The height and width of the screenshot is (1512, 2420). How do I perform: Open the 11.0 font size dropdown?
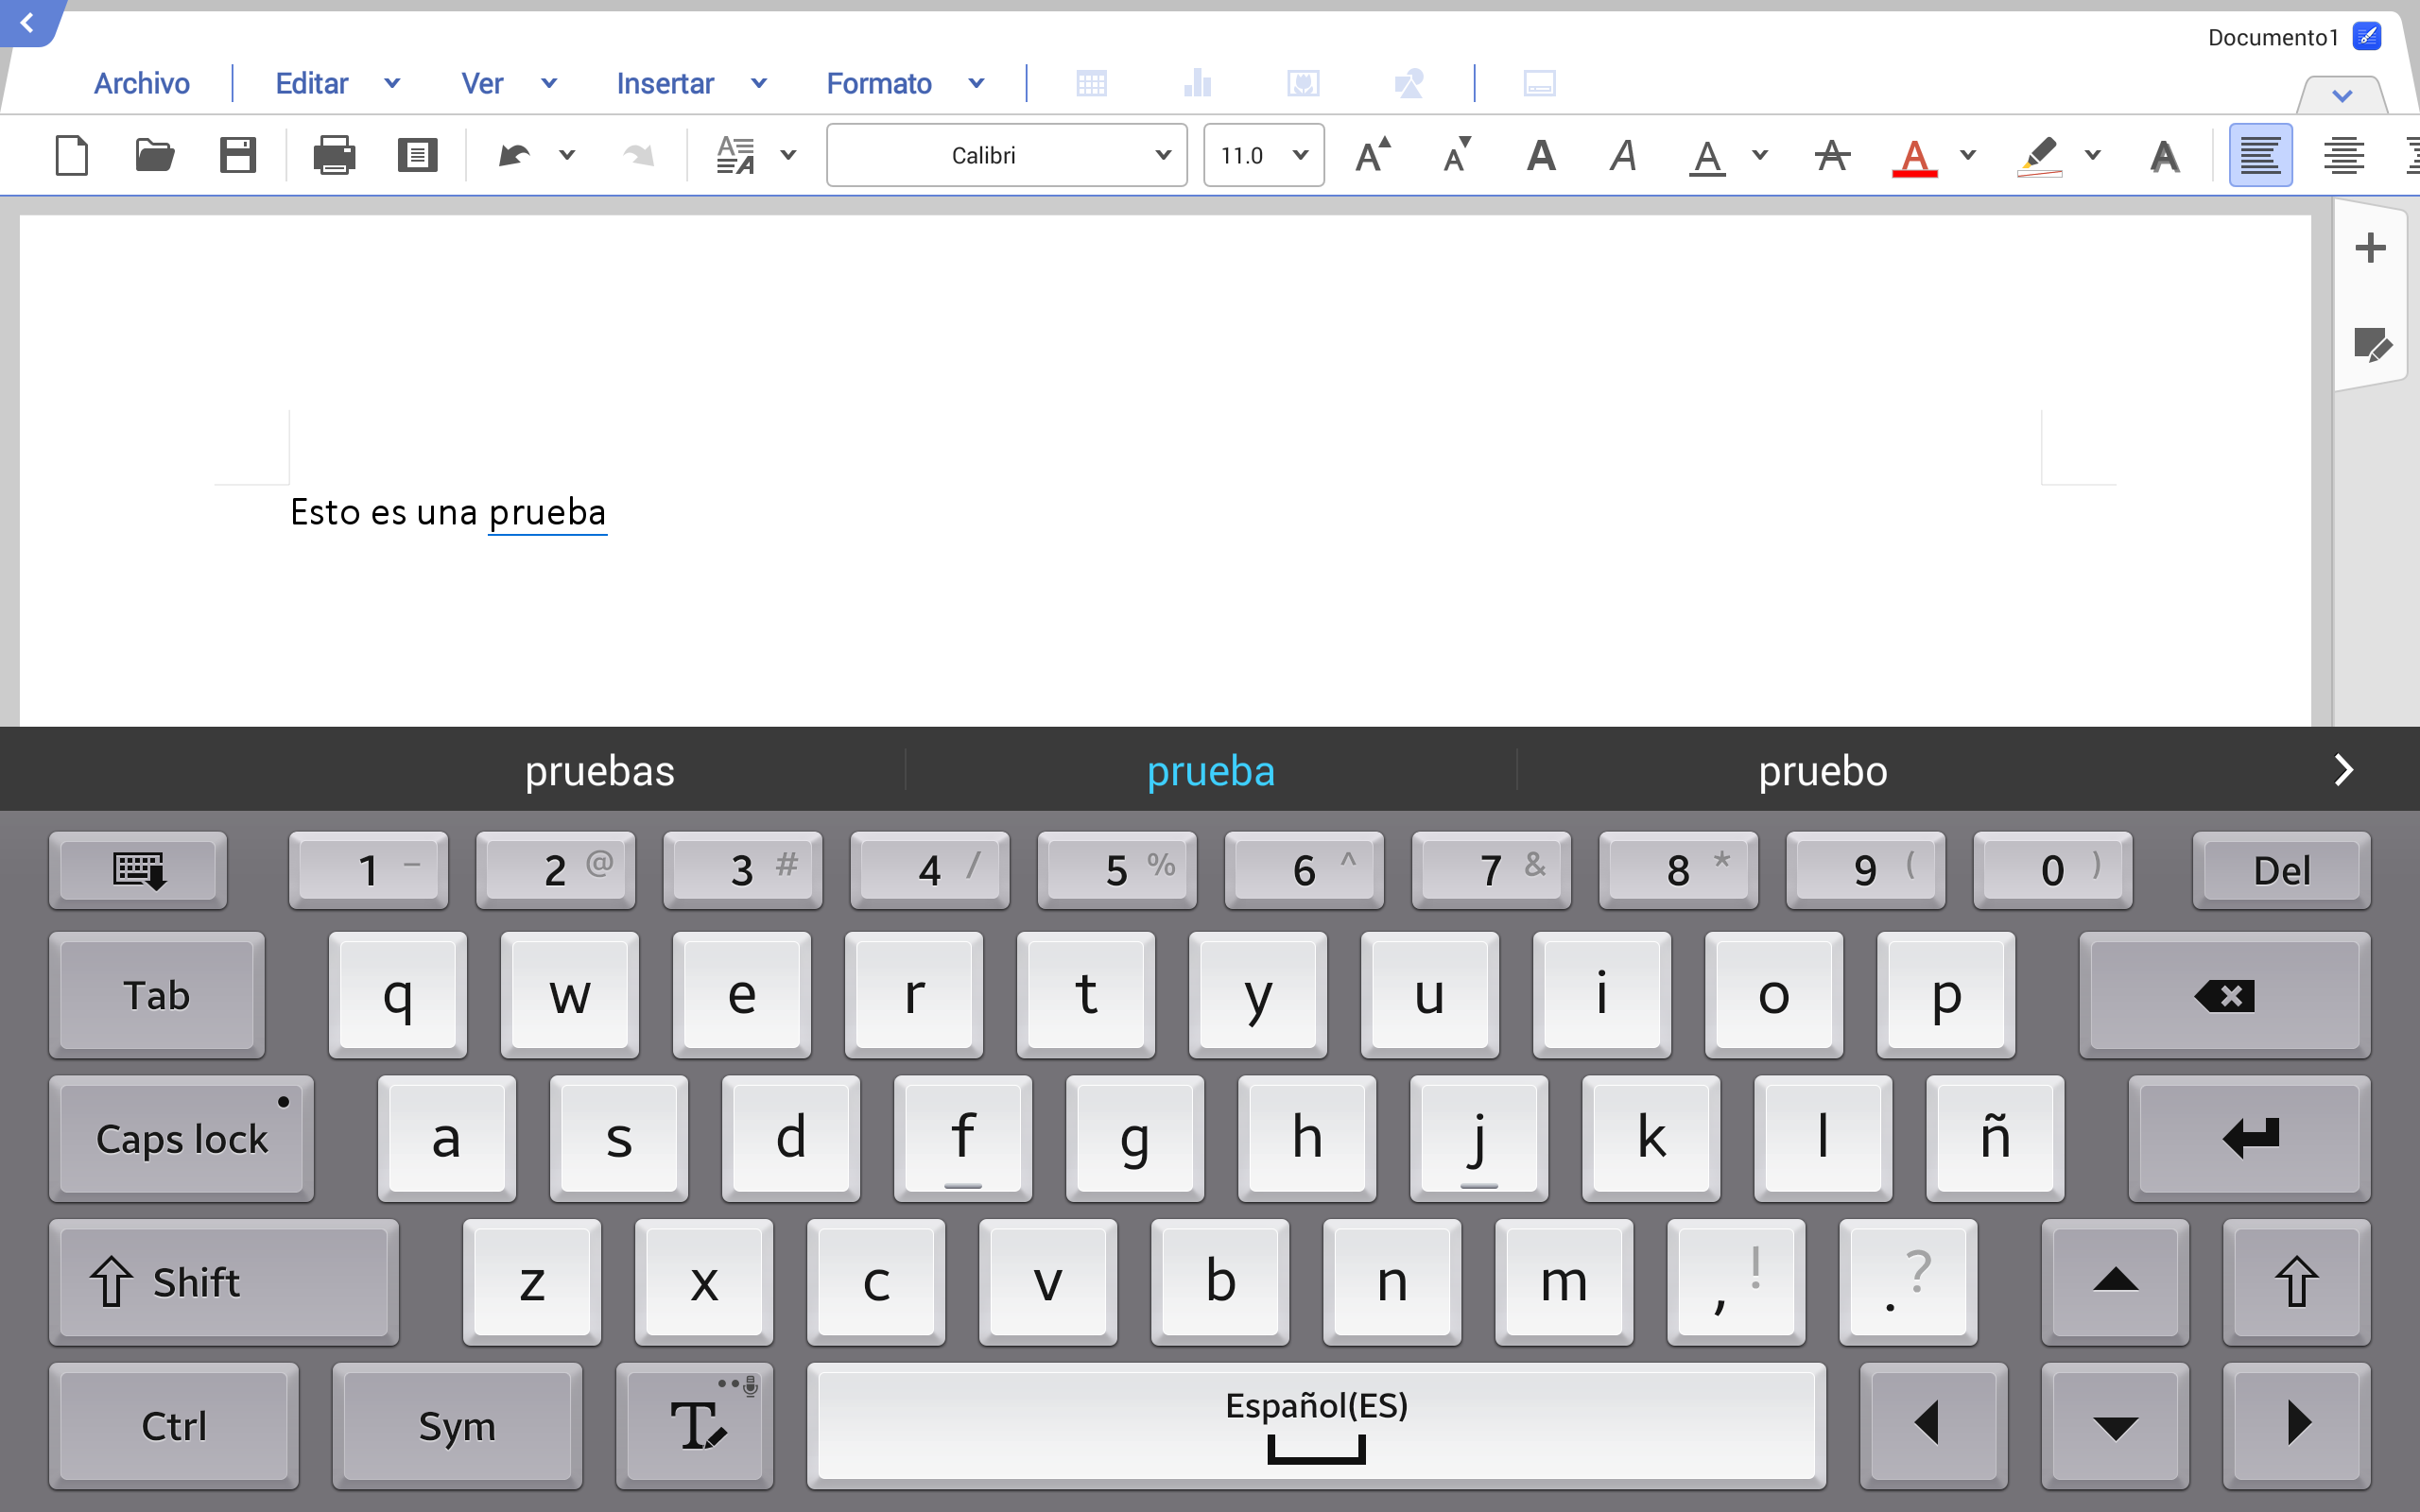tap(1263, 155)
